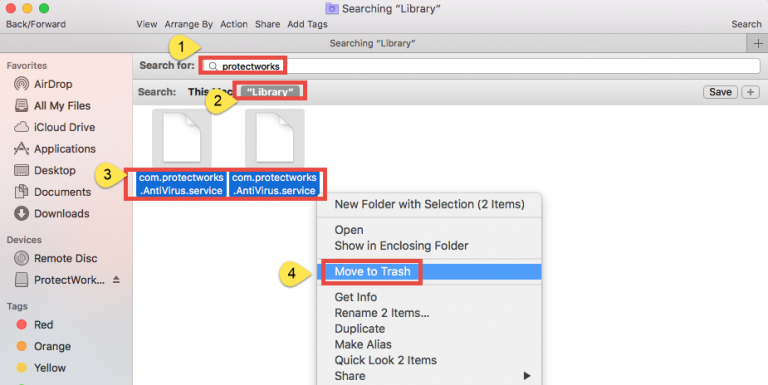Go to the Applications folder
Viewport: 768px width, 385px height.
[x=54, y=149]
